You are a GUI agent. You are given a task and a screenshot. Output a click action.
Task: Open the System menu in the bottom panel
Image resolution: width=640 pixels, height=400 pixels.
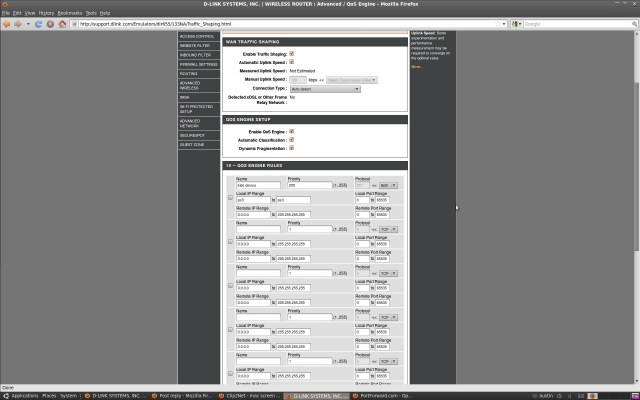point(68,396)
